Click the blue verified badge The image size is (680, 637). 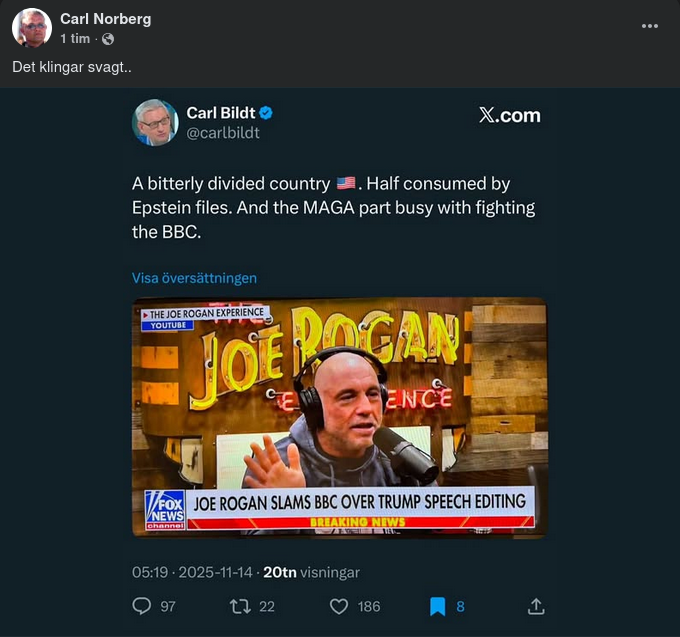267,113
